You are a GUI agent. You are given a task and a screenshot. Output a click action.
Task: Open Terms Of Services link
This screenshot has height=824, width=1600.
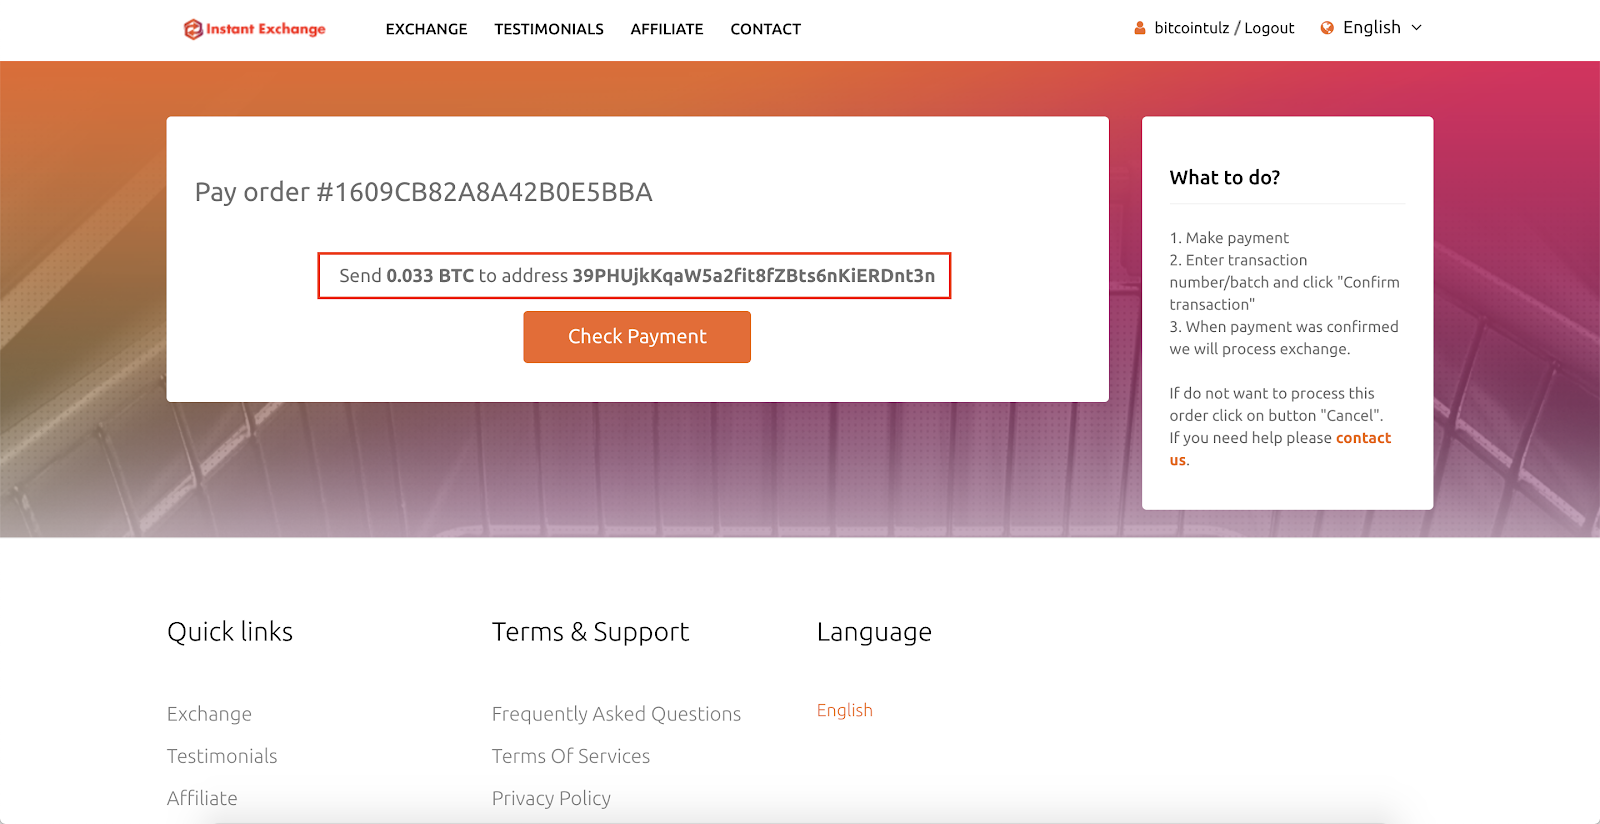pos(571,756)
